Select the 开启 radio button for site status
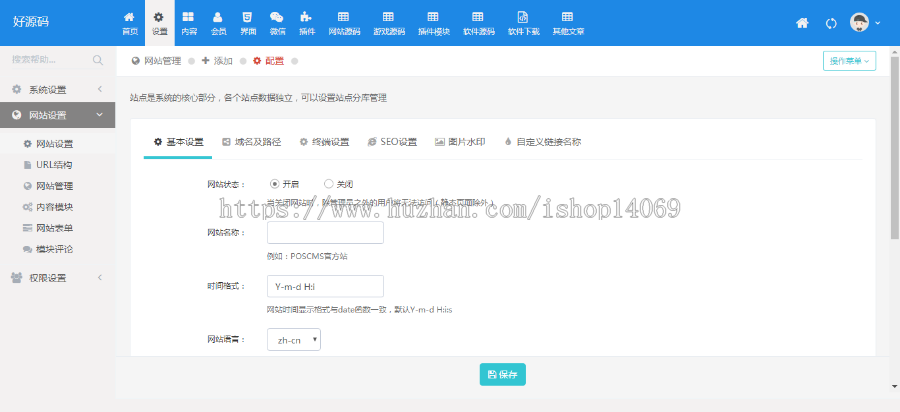The height and width of the screenshot is (412, 900). point(274,184)
